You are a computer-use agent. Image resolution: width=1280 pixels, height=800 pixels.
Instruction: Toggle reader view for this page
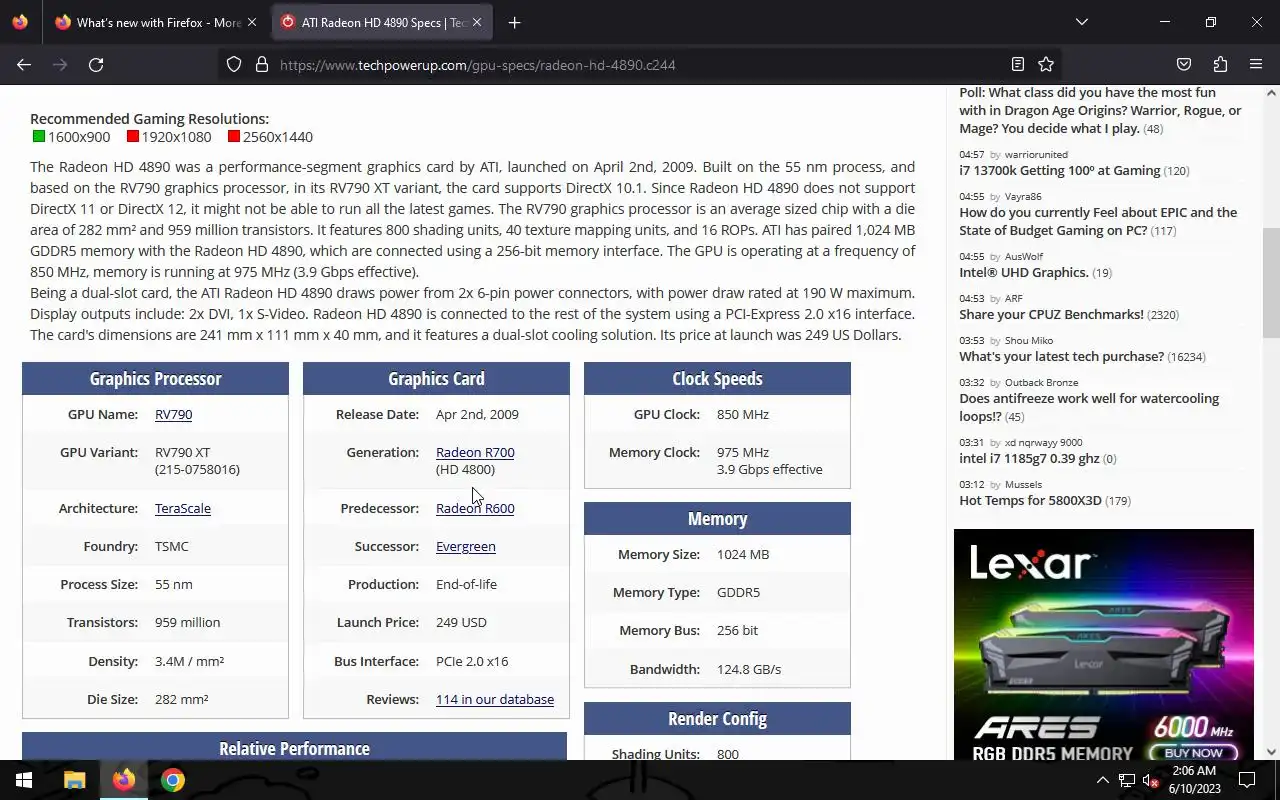point(1017,64)
